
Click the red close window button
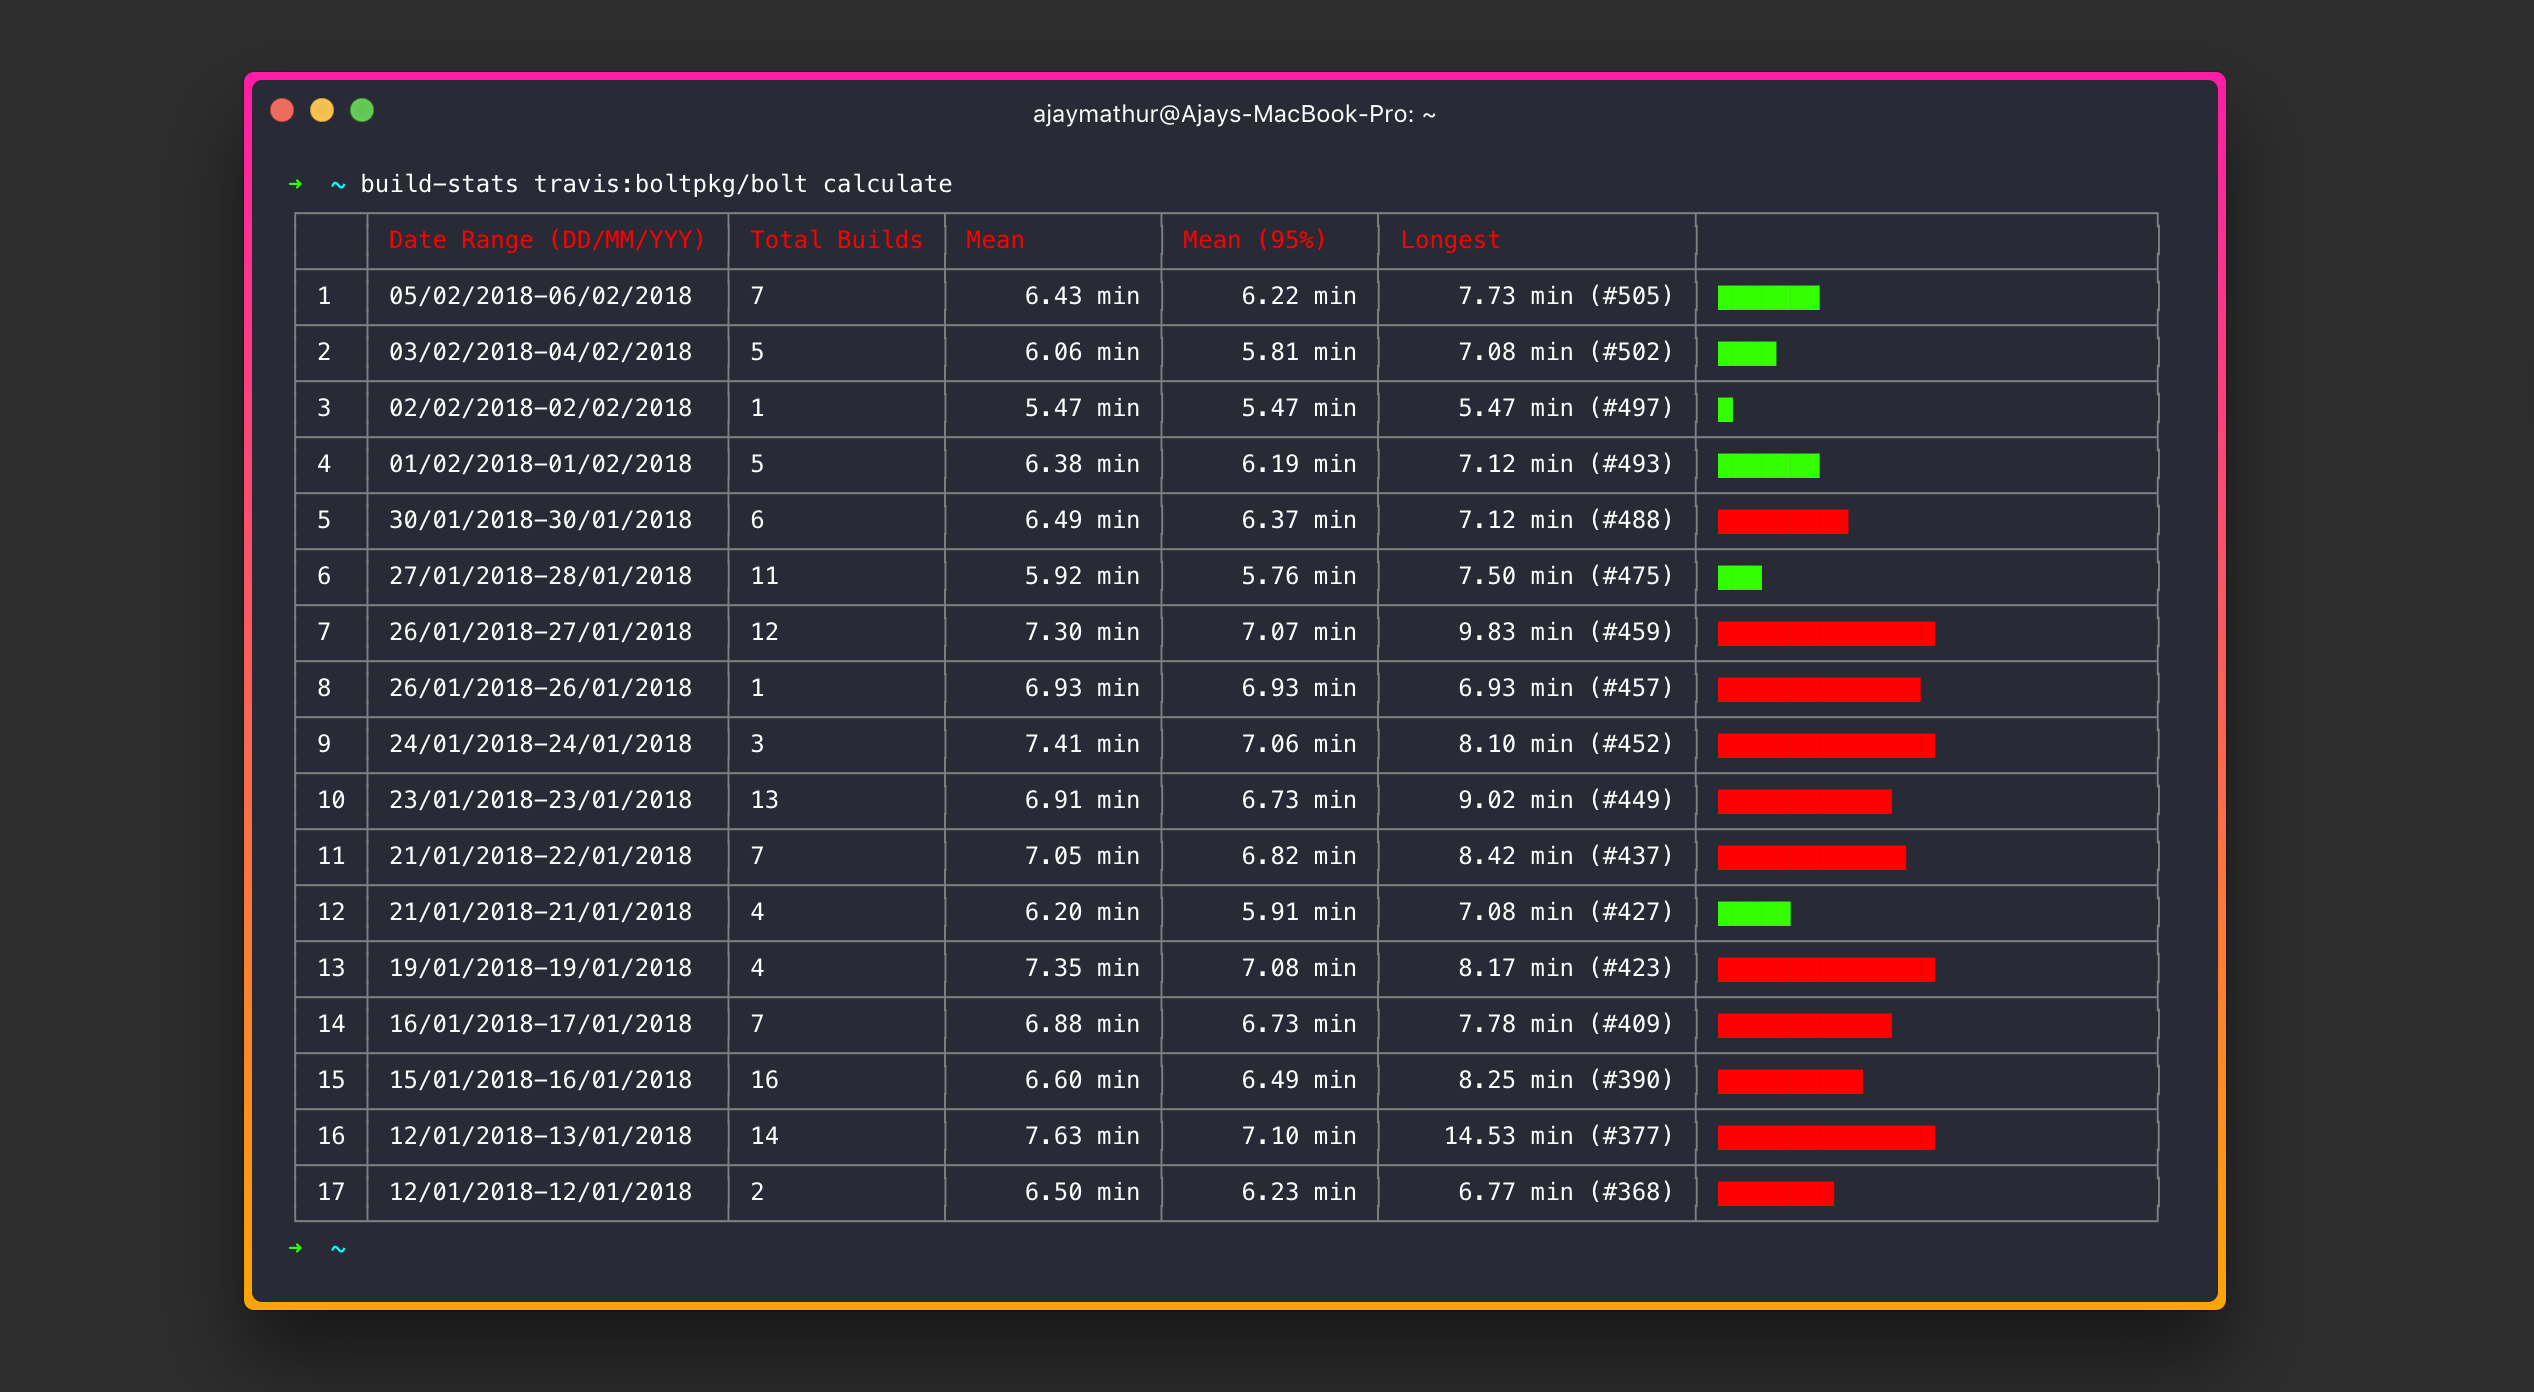coord(282,110)
